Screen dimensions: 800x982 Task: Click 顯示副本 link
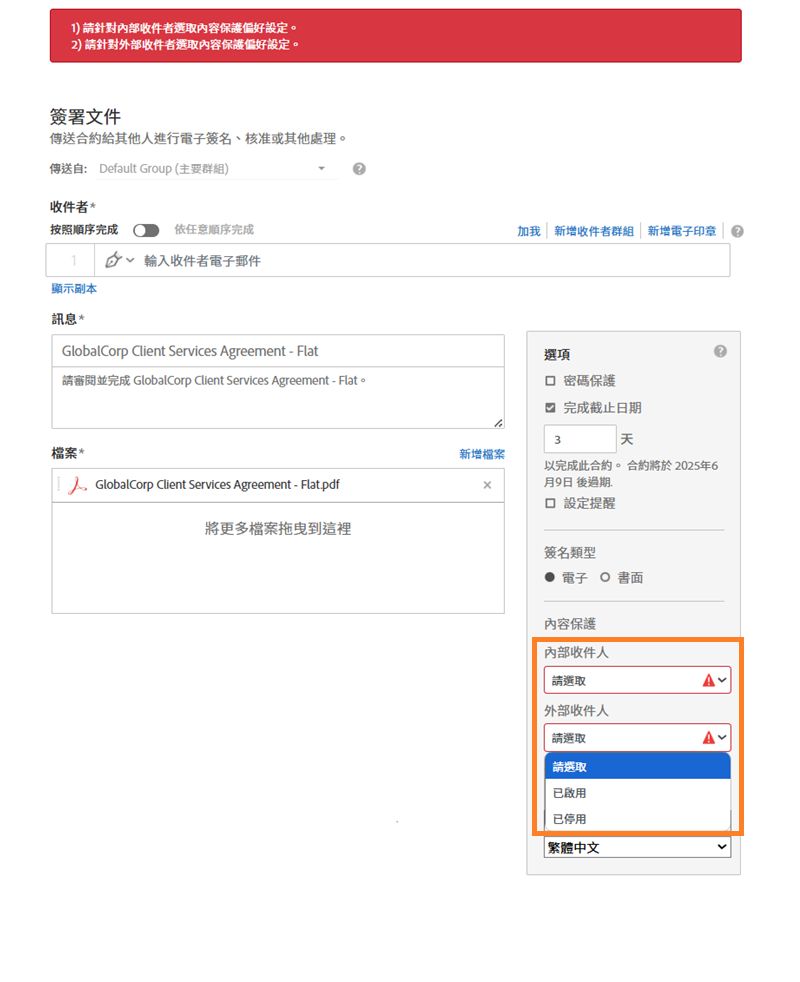pyautogui.click(x=74, y=289)
